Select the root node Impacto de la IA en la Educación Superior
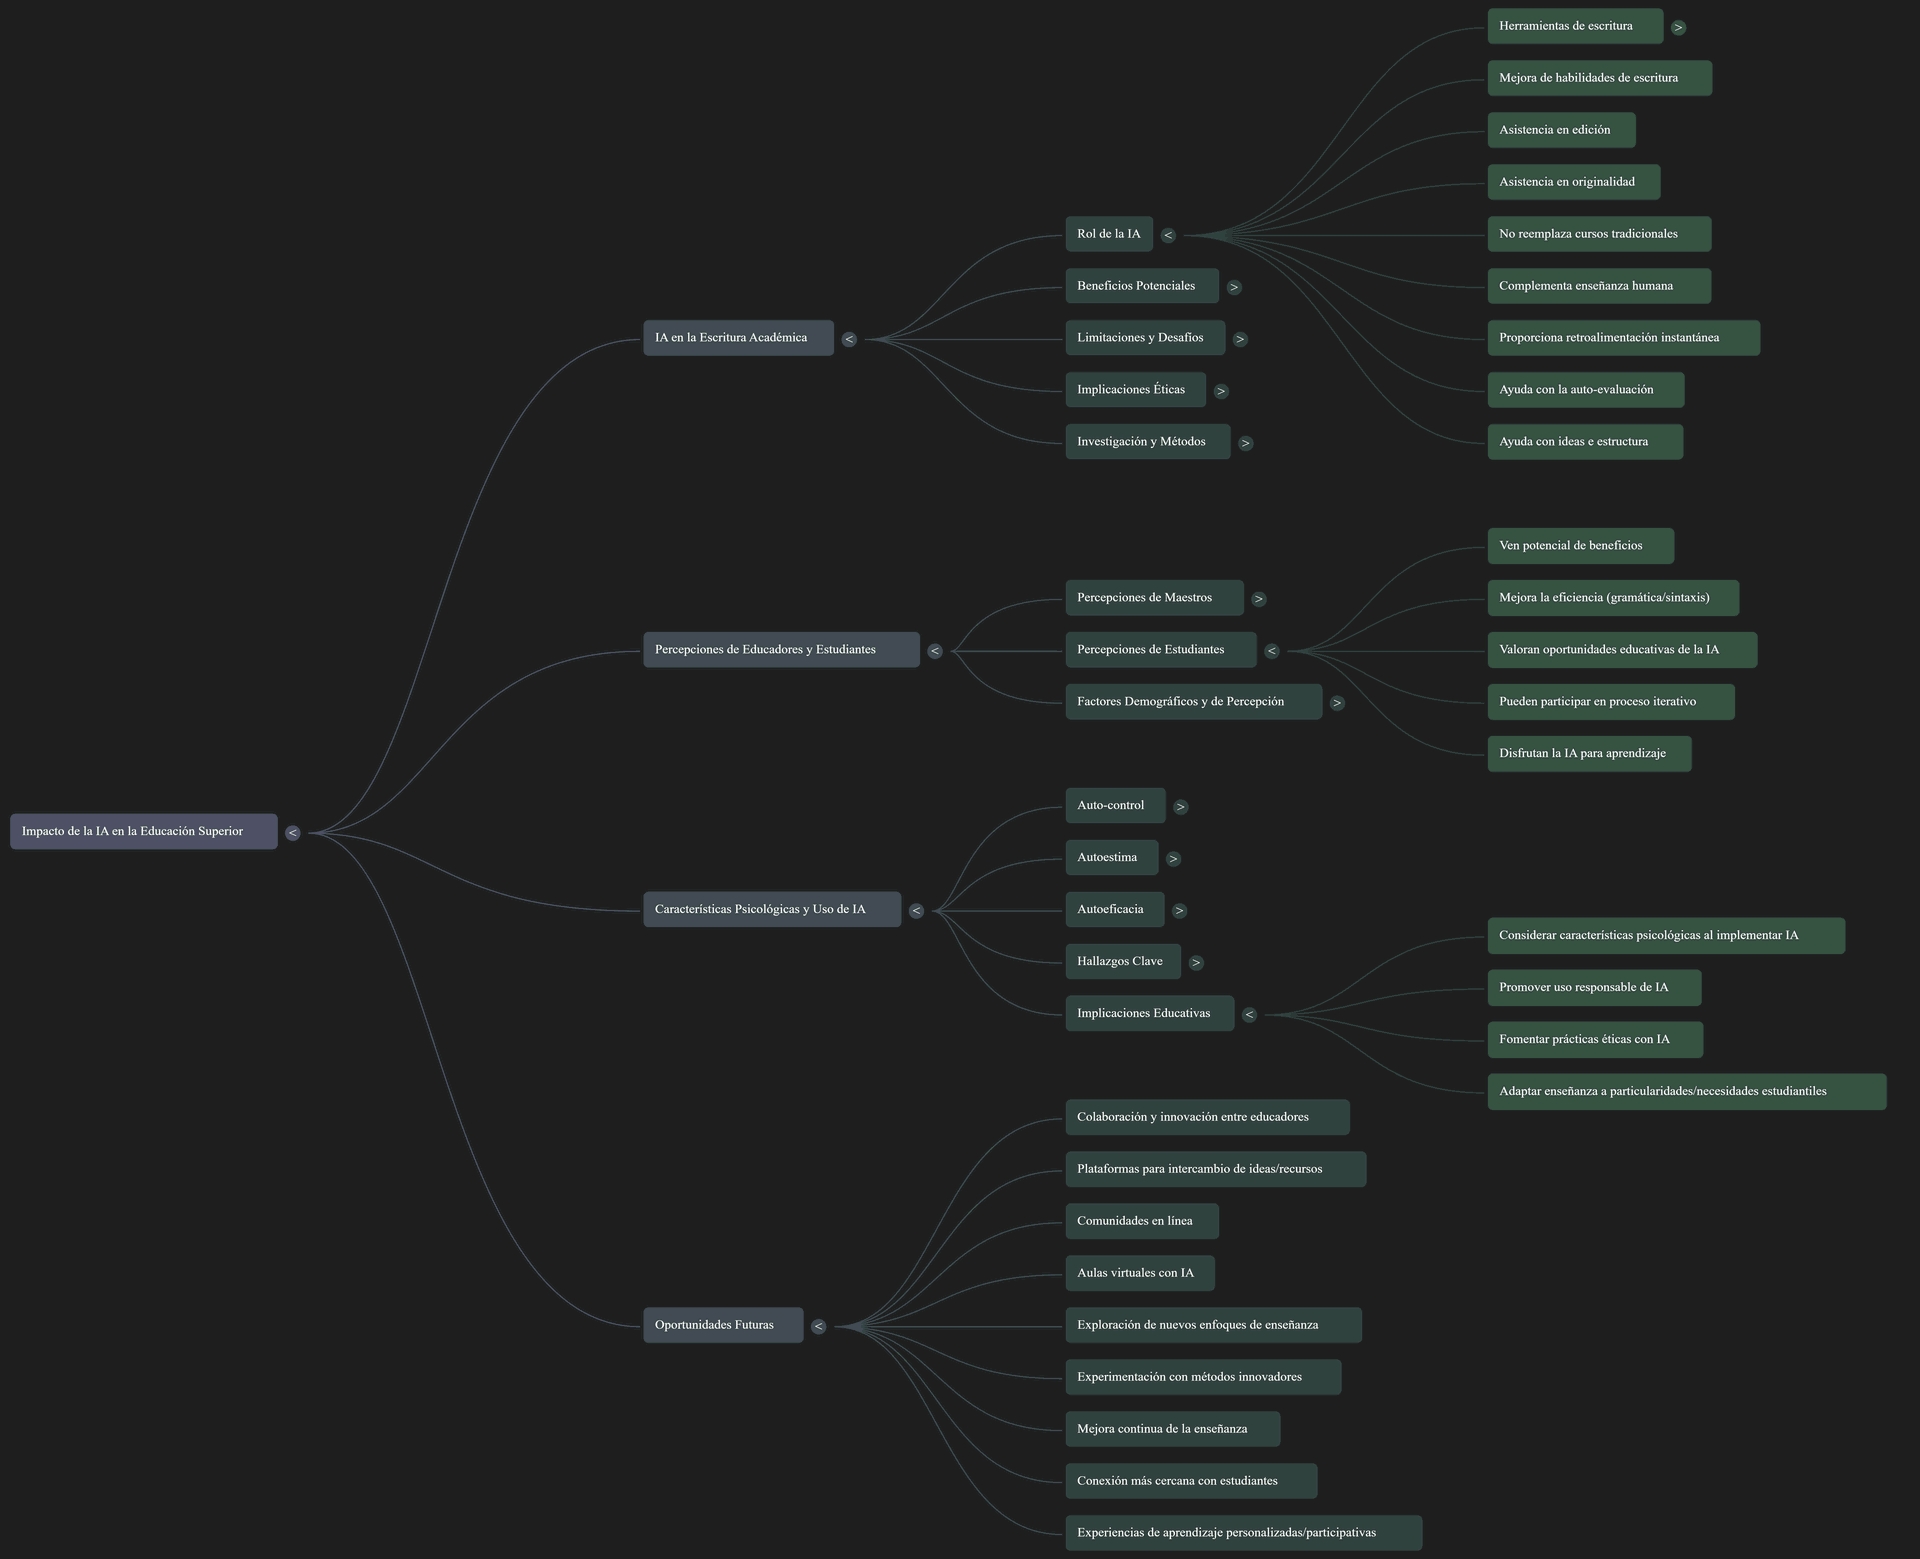1920x1559 pixels. coord(144,831)
